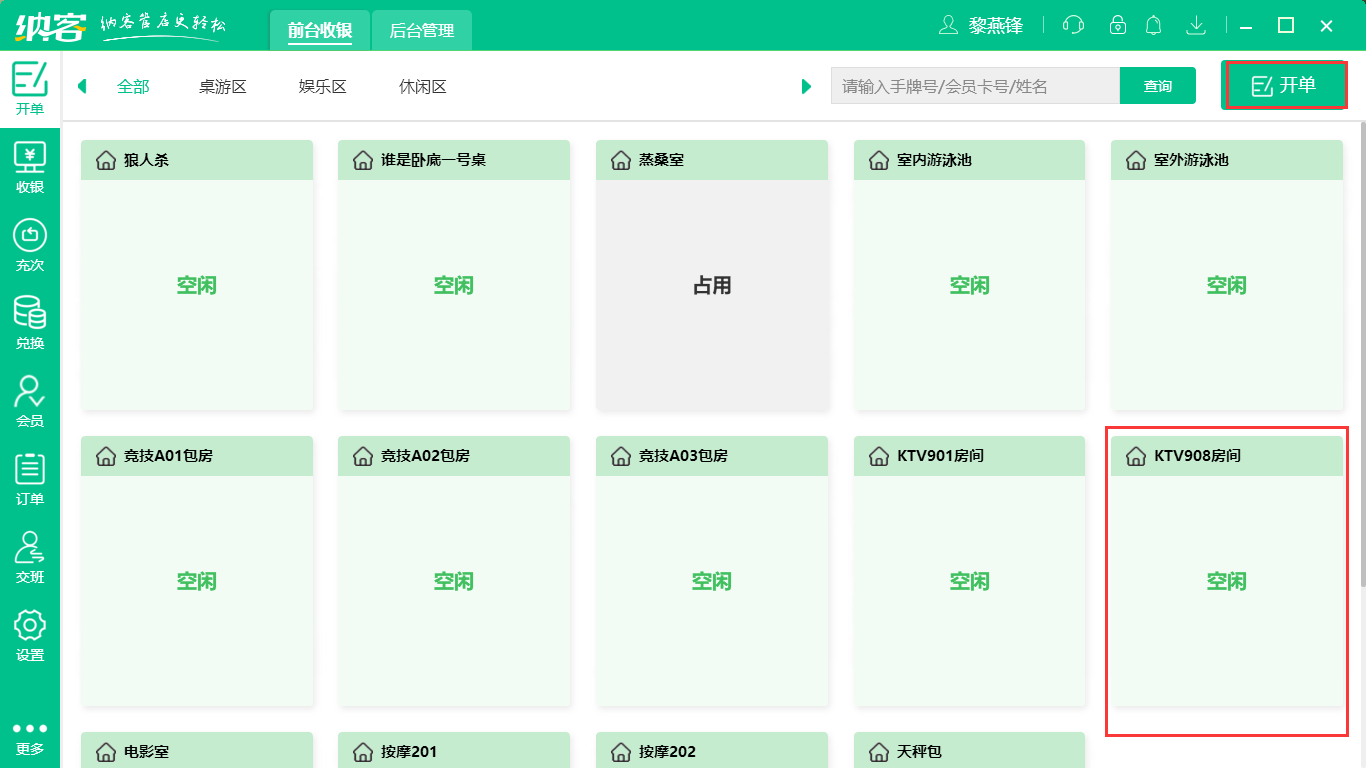This screenshot has height=768, width=1366.
Task: Click the lock screen icon in title bar
Action: pos(1116,25)
